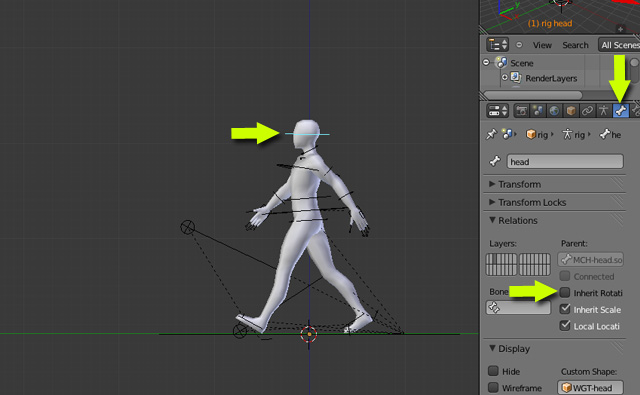Collapse the Scene tree item

pyautogui.click(x=486, y=62)
